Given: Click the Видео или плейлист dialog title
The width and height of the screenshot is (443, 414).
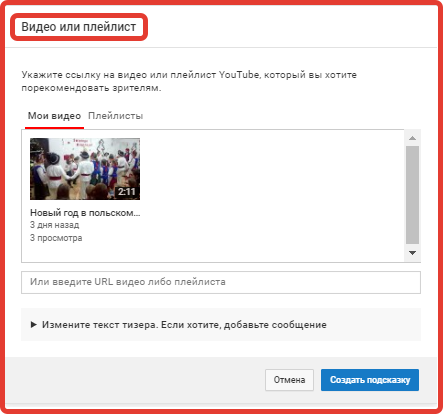Looking at the screenshot, I should [x=79, y=27].
